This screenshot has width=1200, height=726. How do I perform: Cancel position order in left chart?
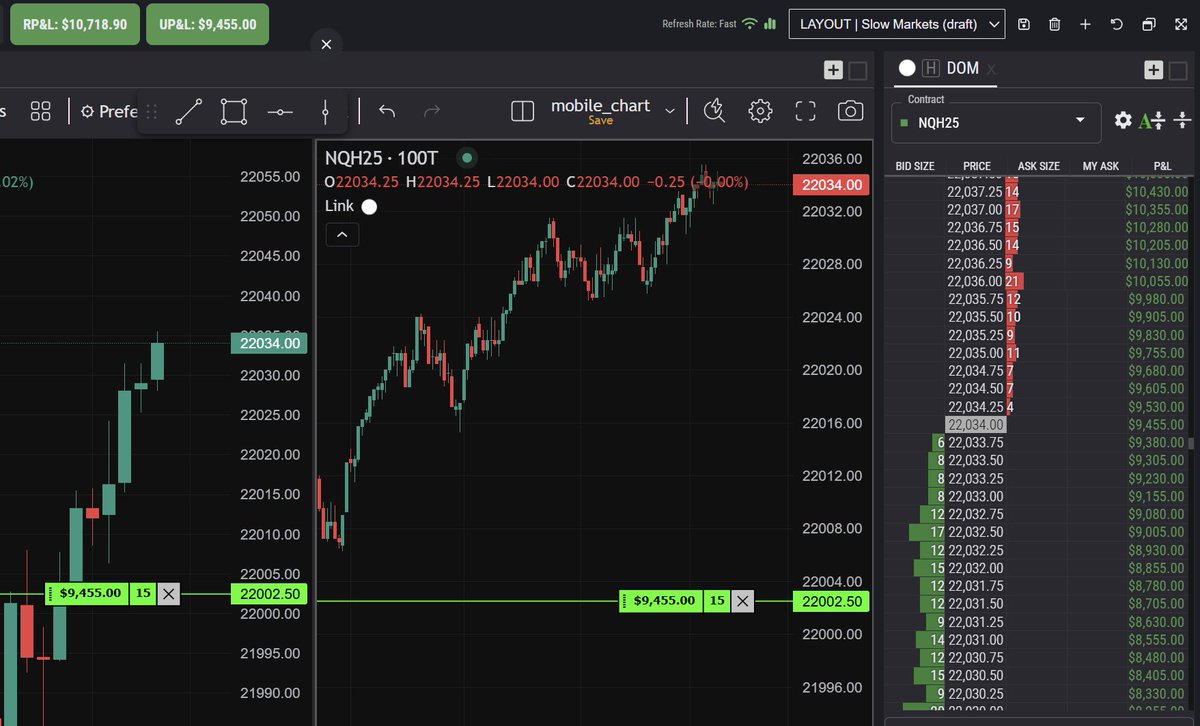(x=168, y=594)
